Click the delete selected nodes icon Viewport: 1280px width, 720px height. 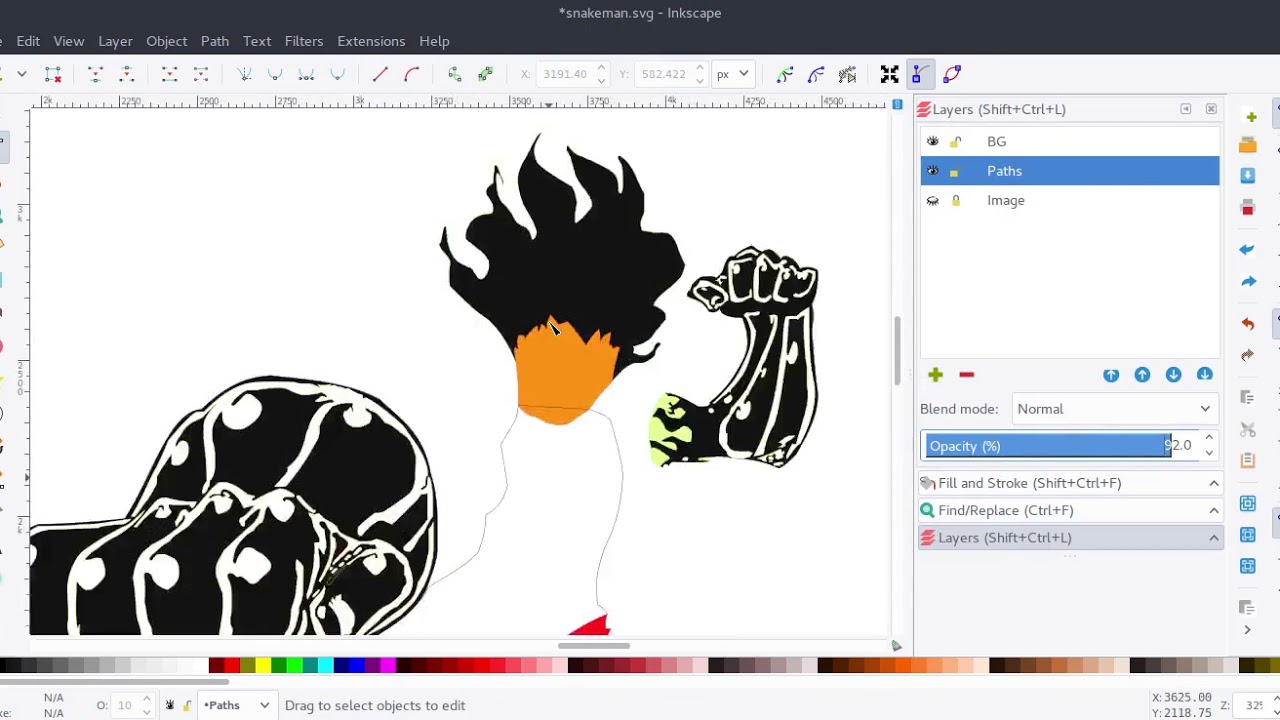coord(53,74)
